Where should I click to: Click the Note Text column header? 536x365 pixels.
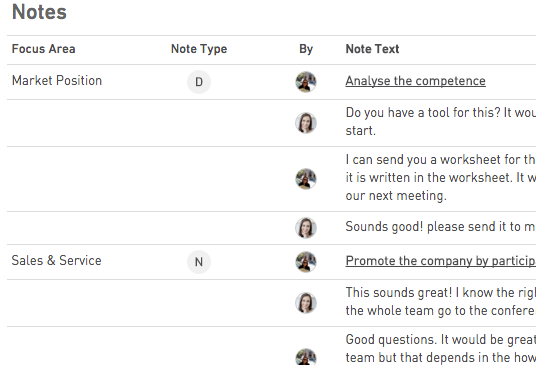tap(372, 49)
